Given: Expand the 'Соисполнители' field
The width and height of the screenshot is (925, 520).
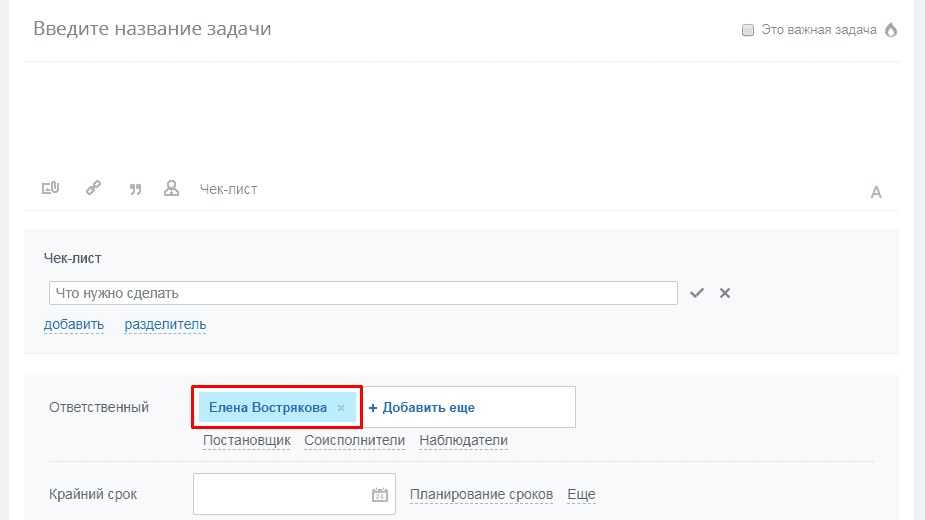Looking at the screenshot, I should coord(354,440).
